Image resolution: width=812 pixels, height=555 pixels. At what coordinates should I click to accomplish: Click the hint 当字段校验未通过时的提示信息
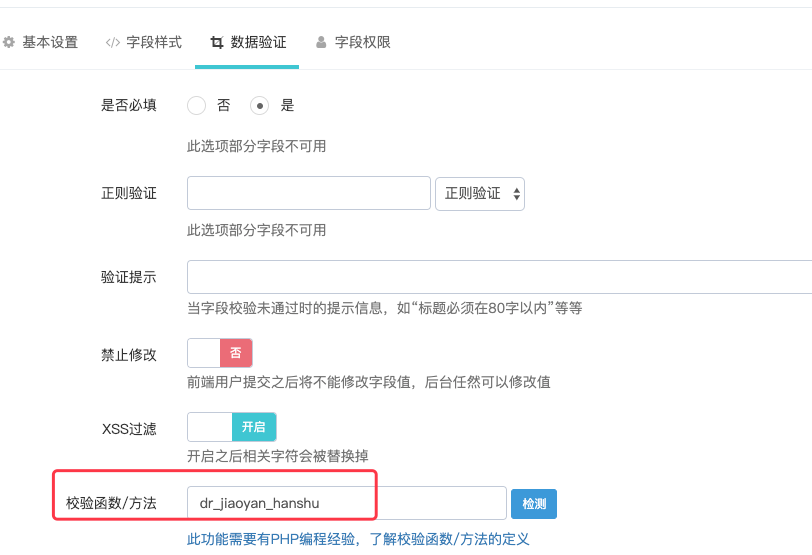(285, 309)
